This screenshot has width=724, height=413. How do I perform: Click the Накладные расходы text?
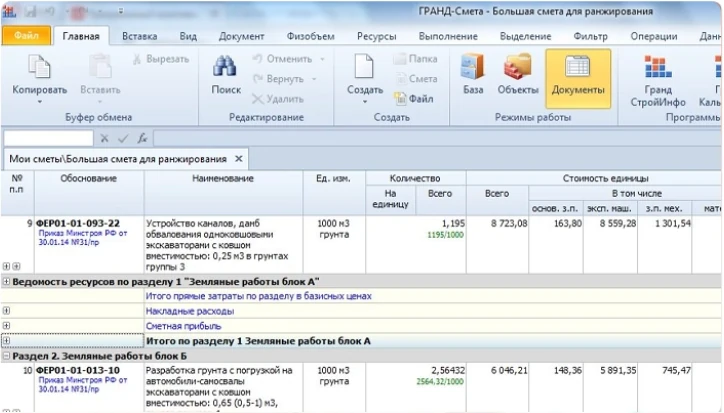[x=190, y=311]
